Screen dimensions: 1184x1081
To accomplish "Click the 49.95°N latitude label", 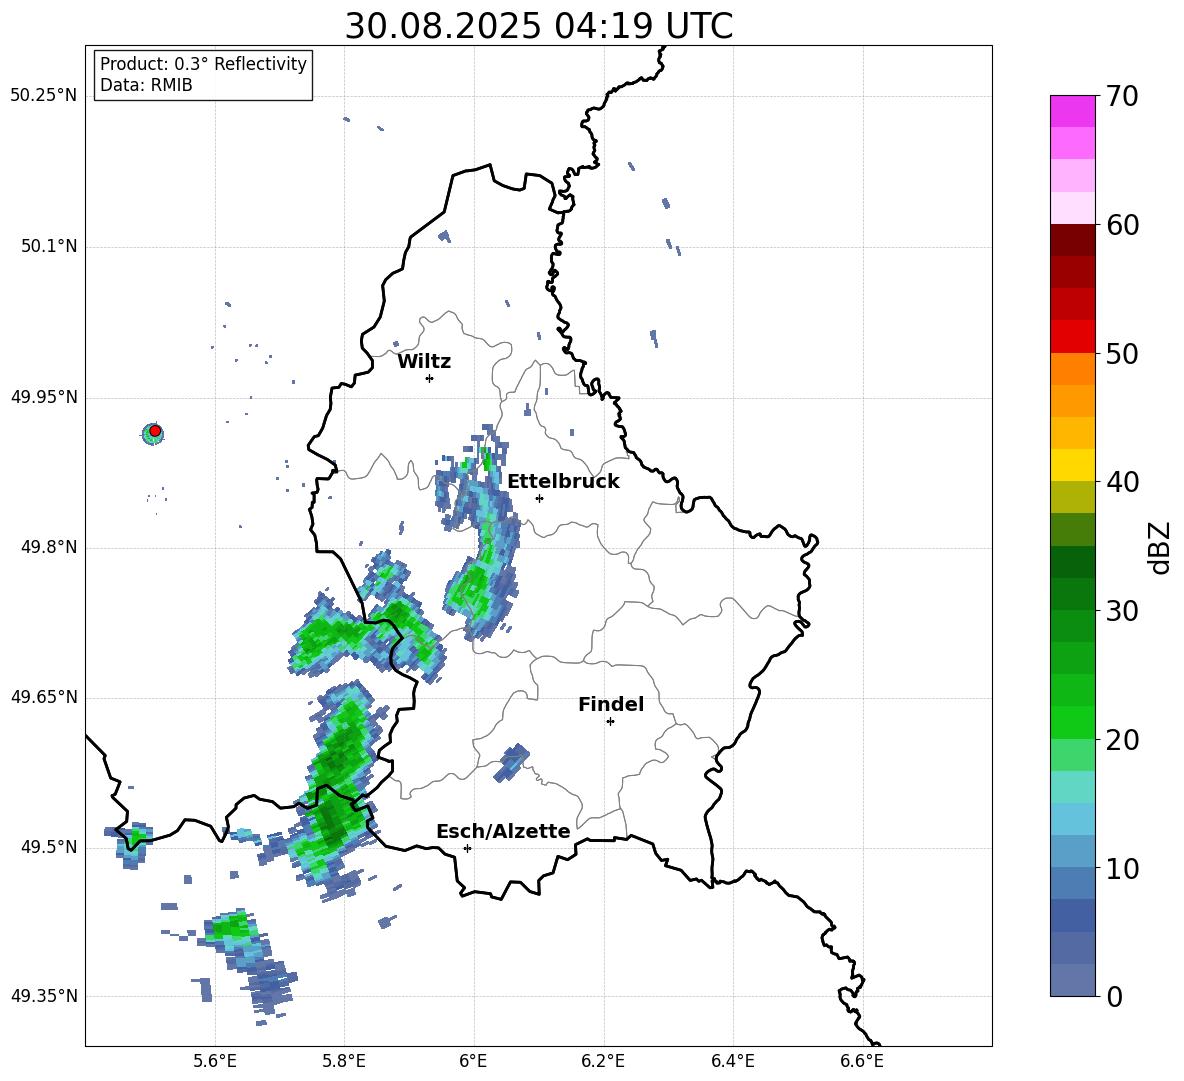I will click(x=44, y=397).
